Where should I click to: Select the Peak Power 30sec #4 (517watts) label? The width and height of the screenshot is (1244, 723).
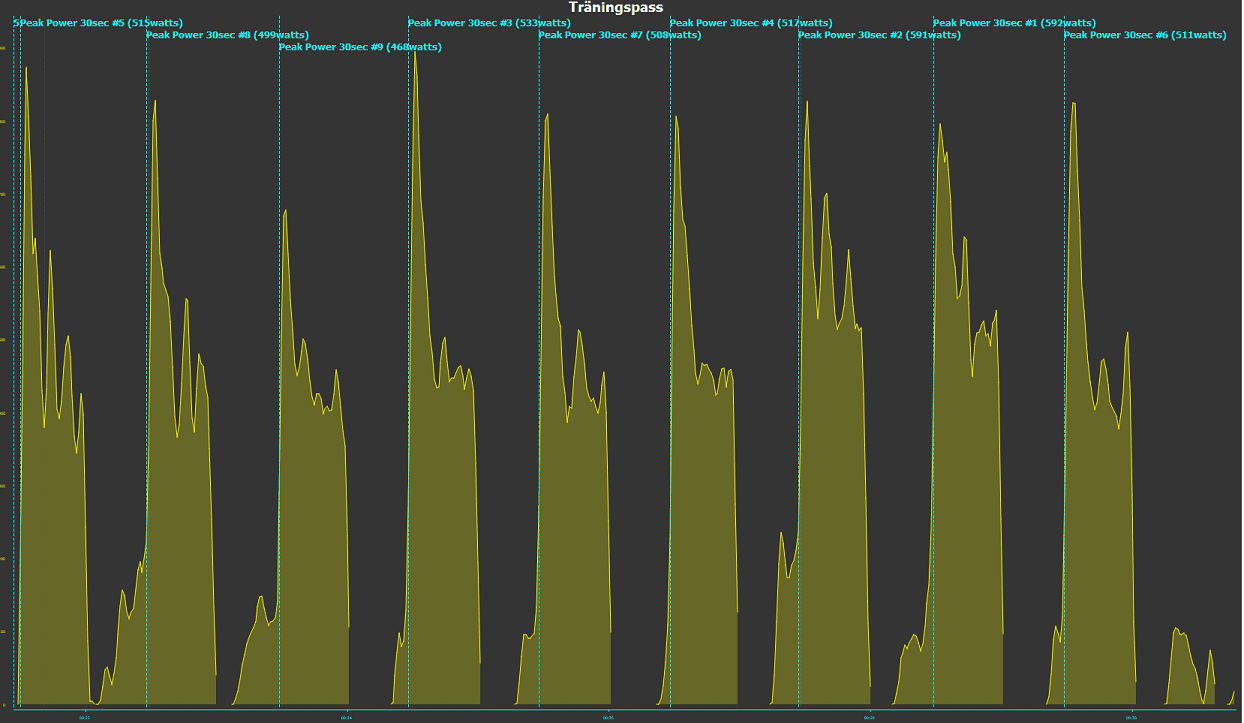pos(751,23)
